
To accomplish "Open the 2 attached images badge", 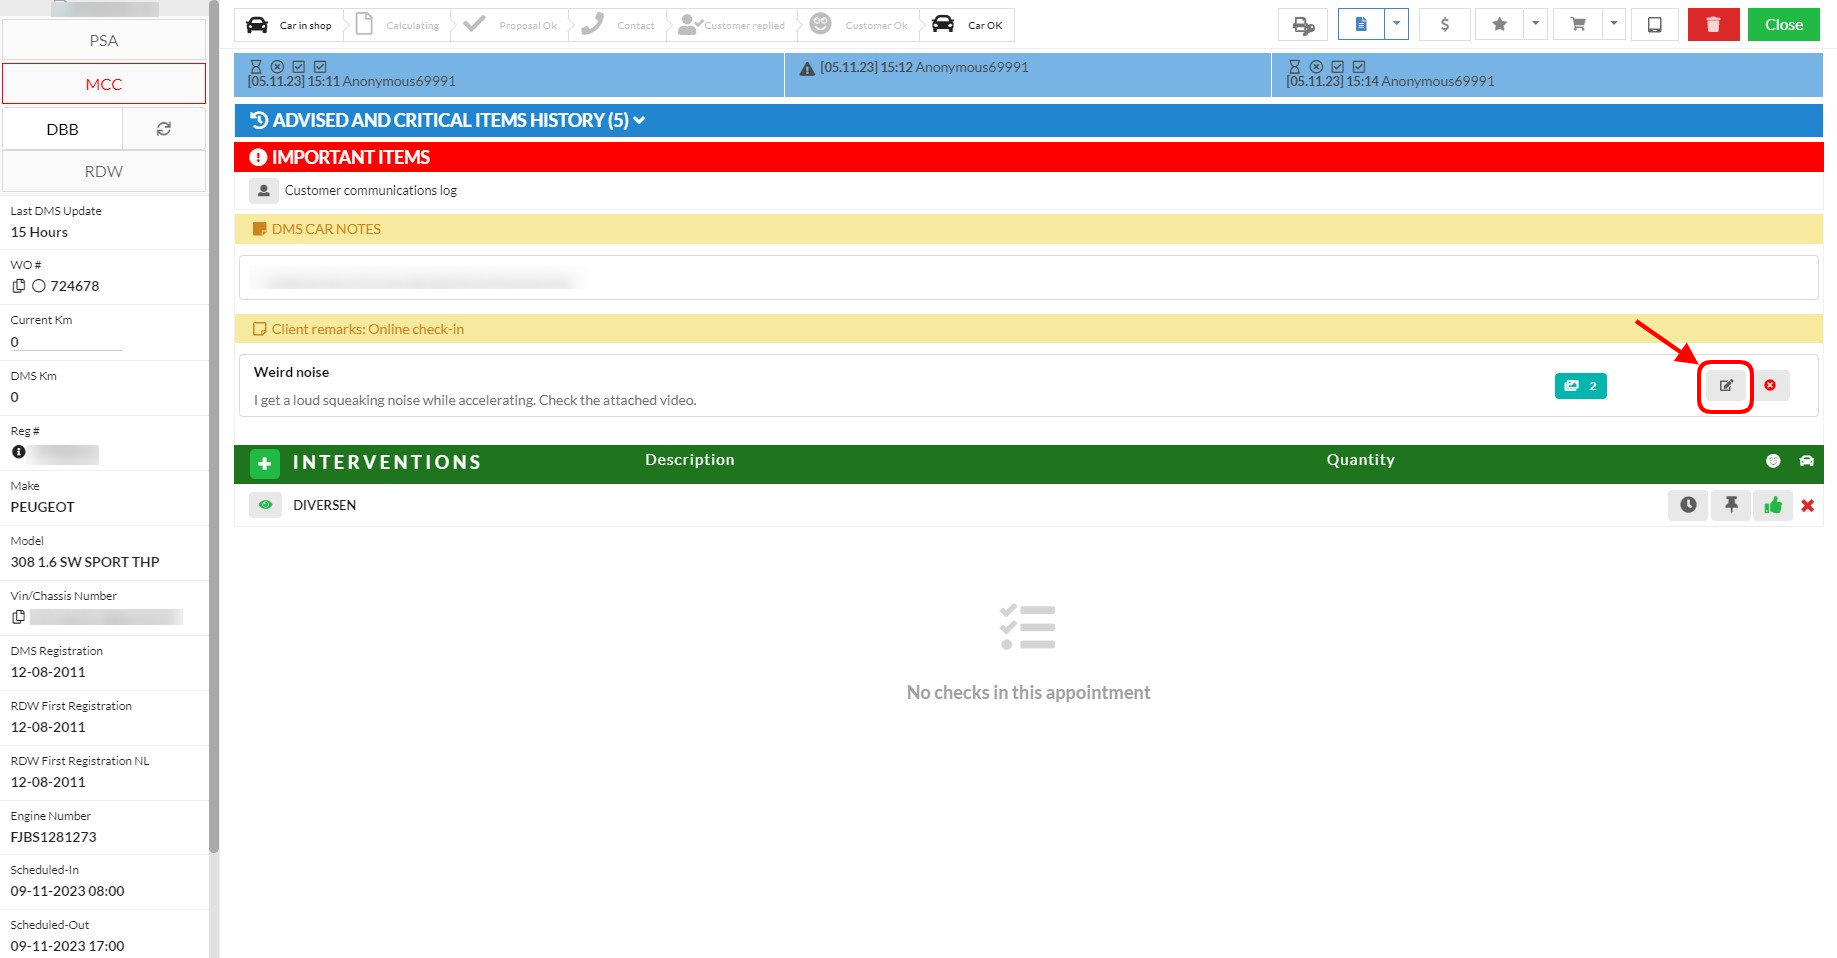I will tap(1580, 386).
